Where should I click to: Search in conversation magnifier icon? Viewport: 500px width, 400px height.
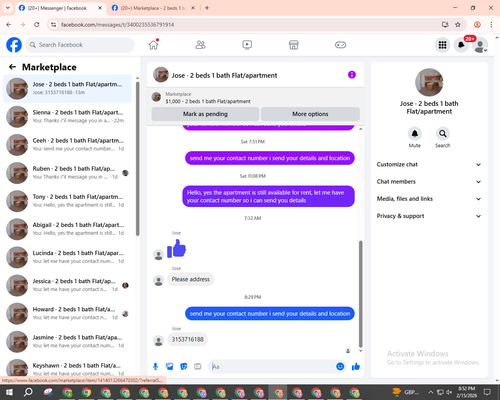[443, 134]
